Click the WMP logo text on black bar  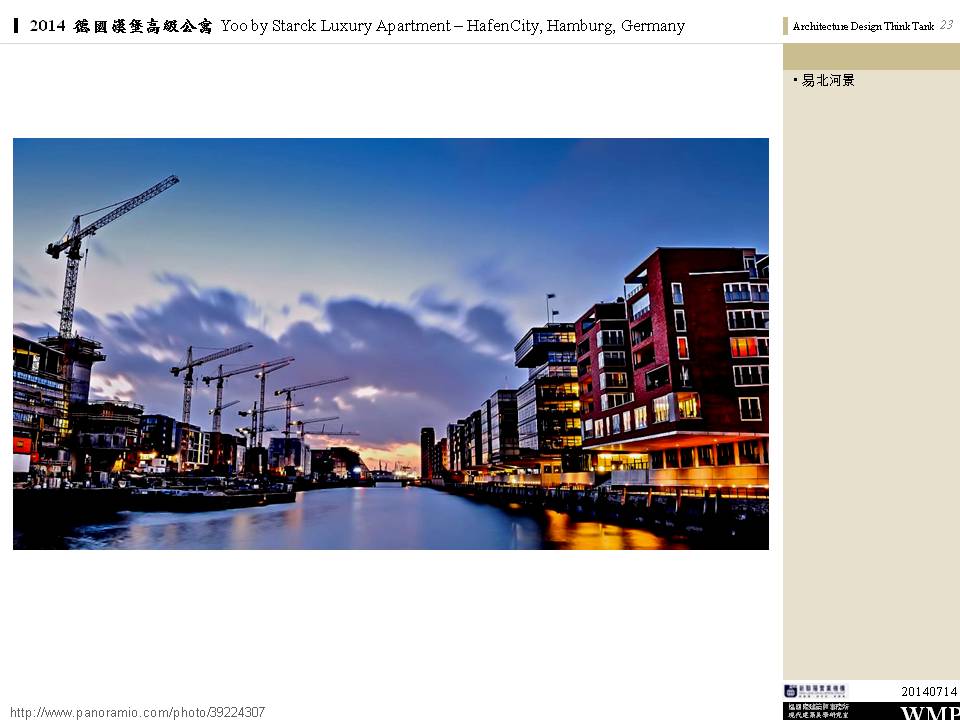[x=929, y=712]
